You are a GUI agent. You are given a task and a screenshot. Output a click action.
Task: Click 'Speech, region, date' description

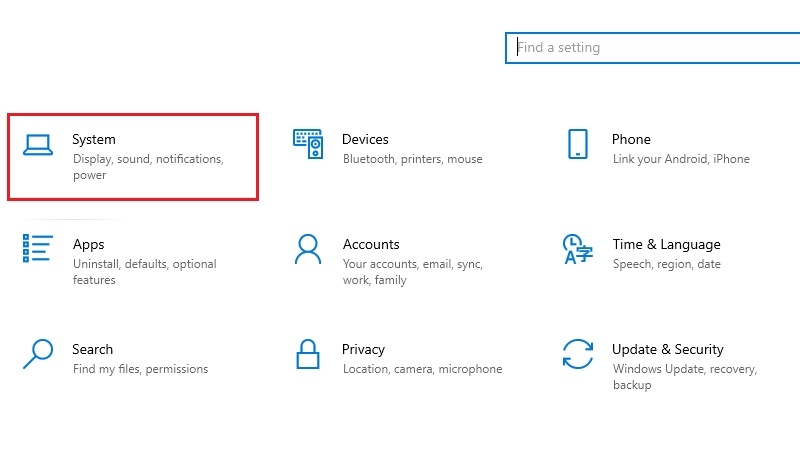pos(666,264)
